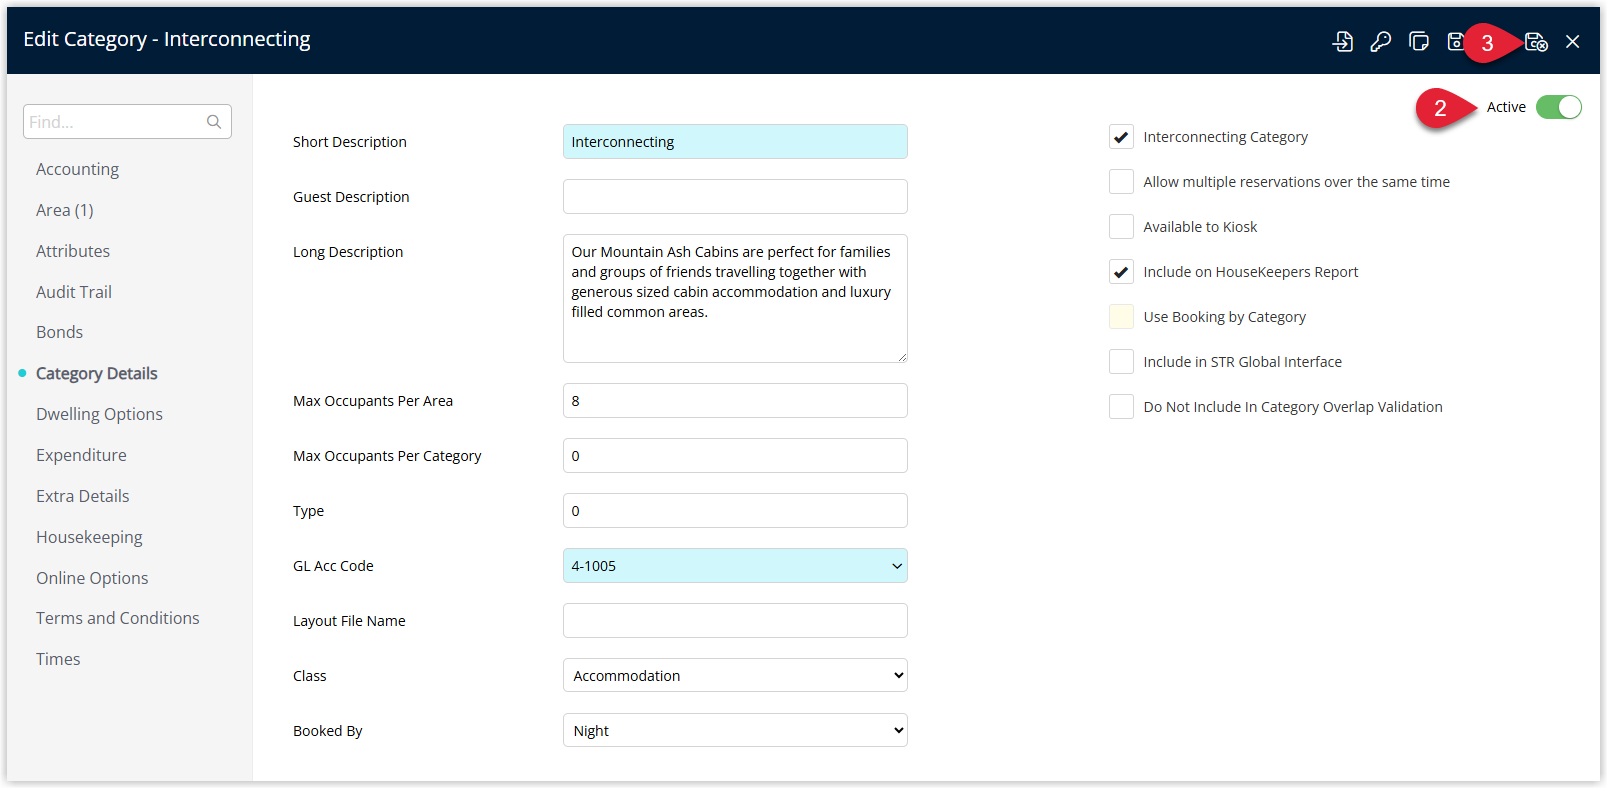The image size is (1608, 789).
Task: Open the key icon in header
Action: [x=1381, y=42]
